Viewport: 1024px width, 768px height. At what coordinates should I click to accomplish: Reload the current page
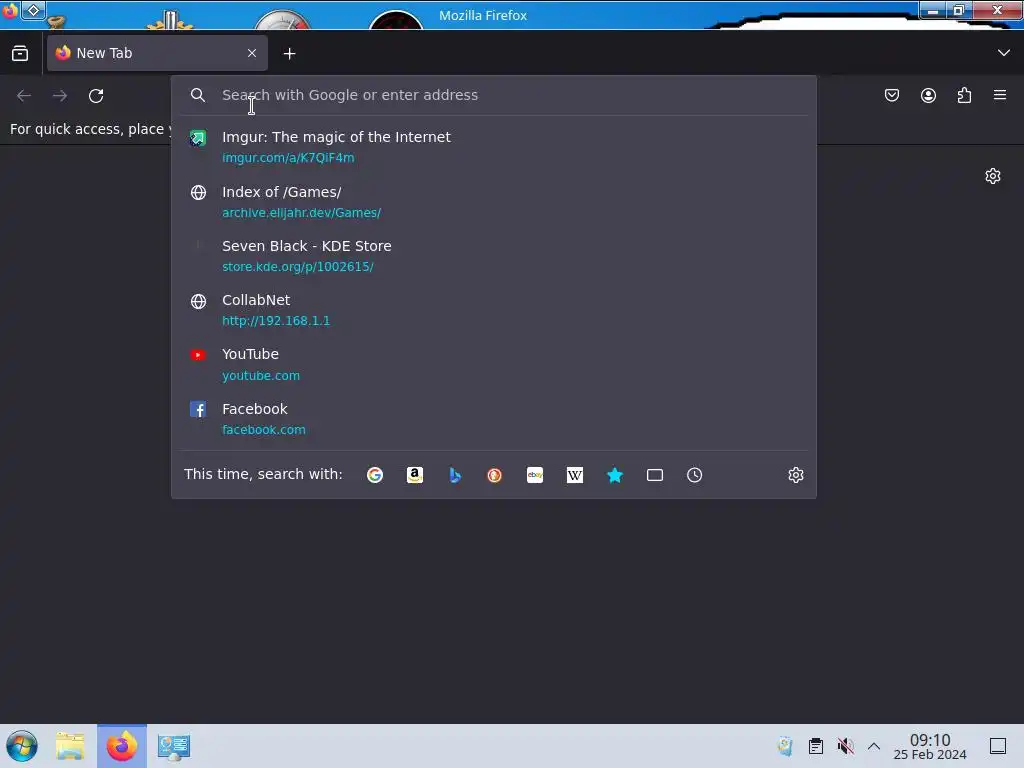pyautogui.click(x=96, y=95)
